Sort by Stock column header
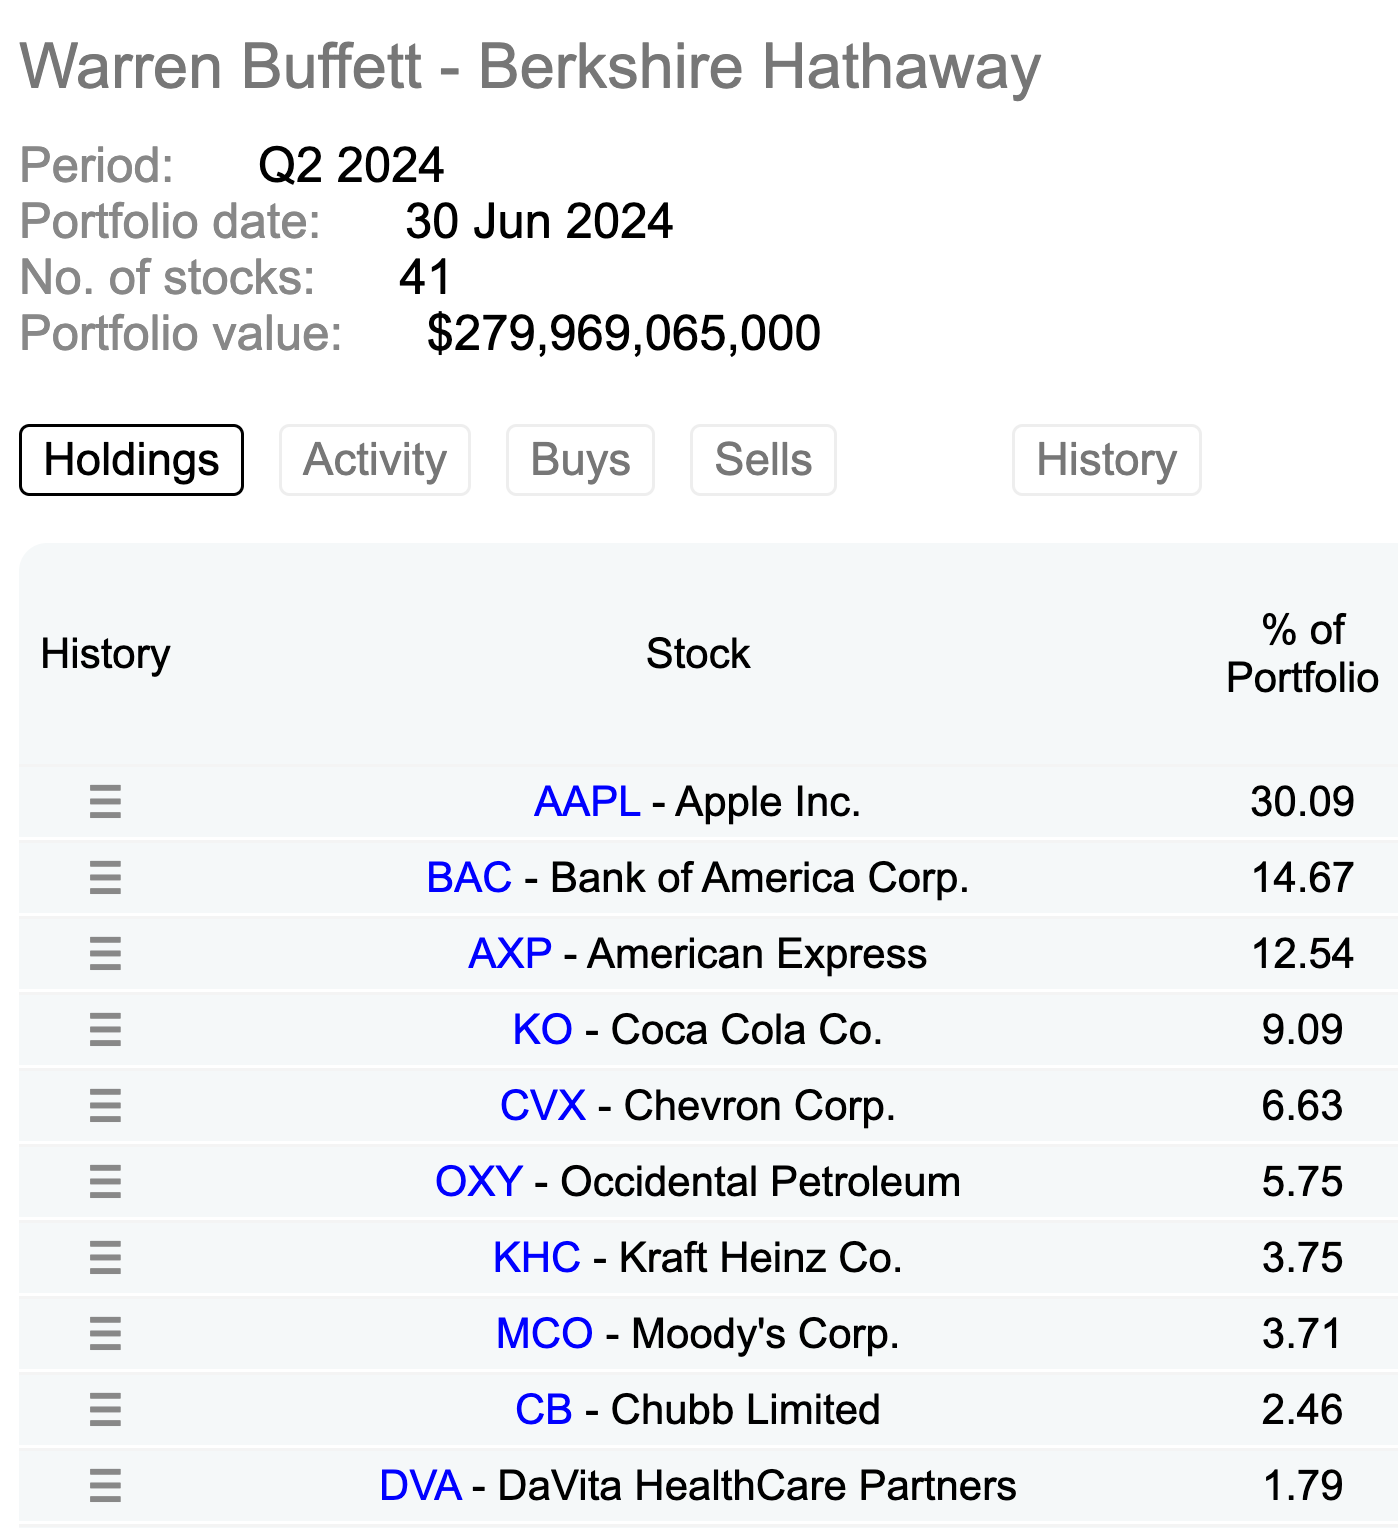Viewport: 1398px width, 1528px height. pos(698,654)
